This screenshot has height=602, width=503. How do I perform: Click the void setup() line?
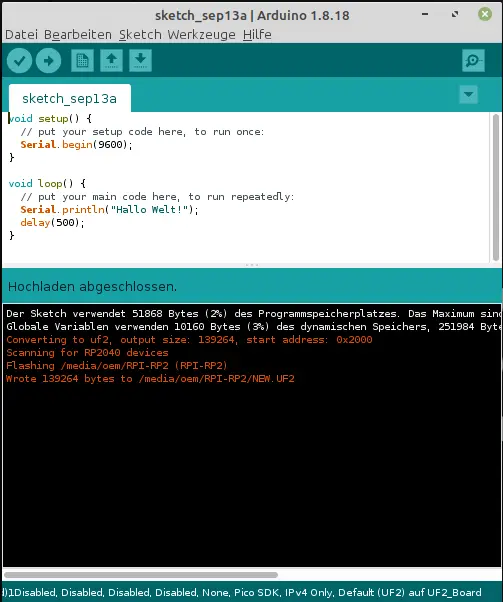point(50,119)
